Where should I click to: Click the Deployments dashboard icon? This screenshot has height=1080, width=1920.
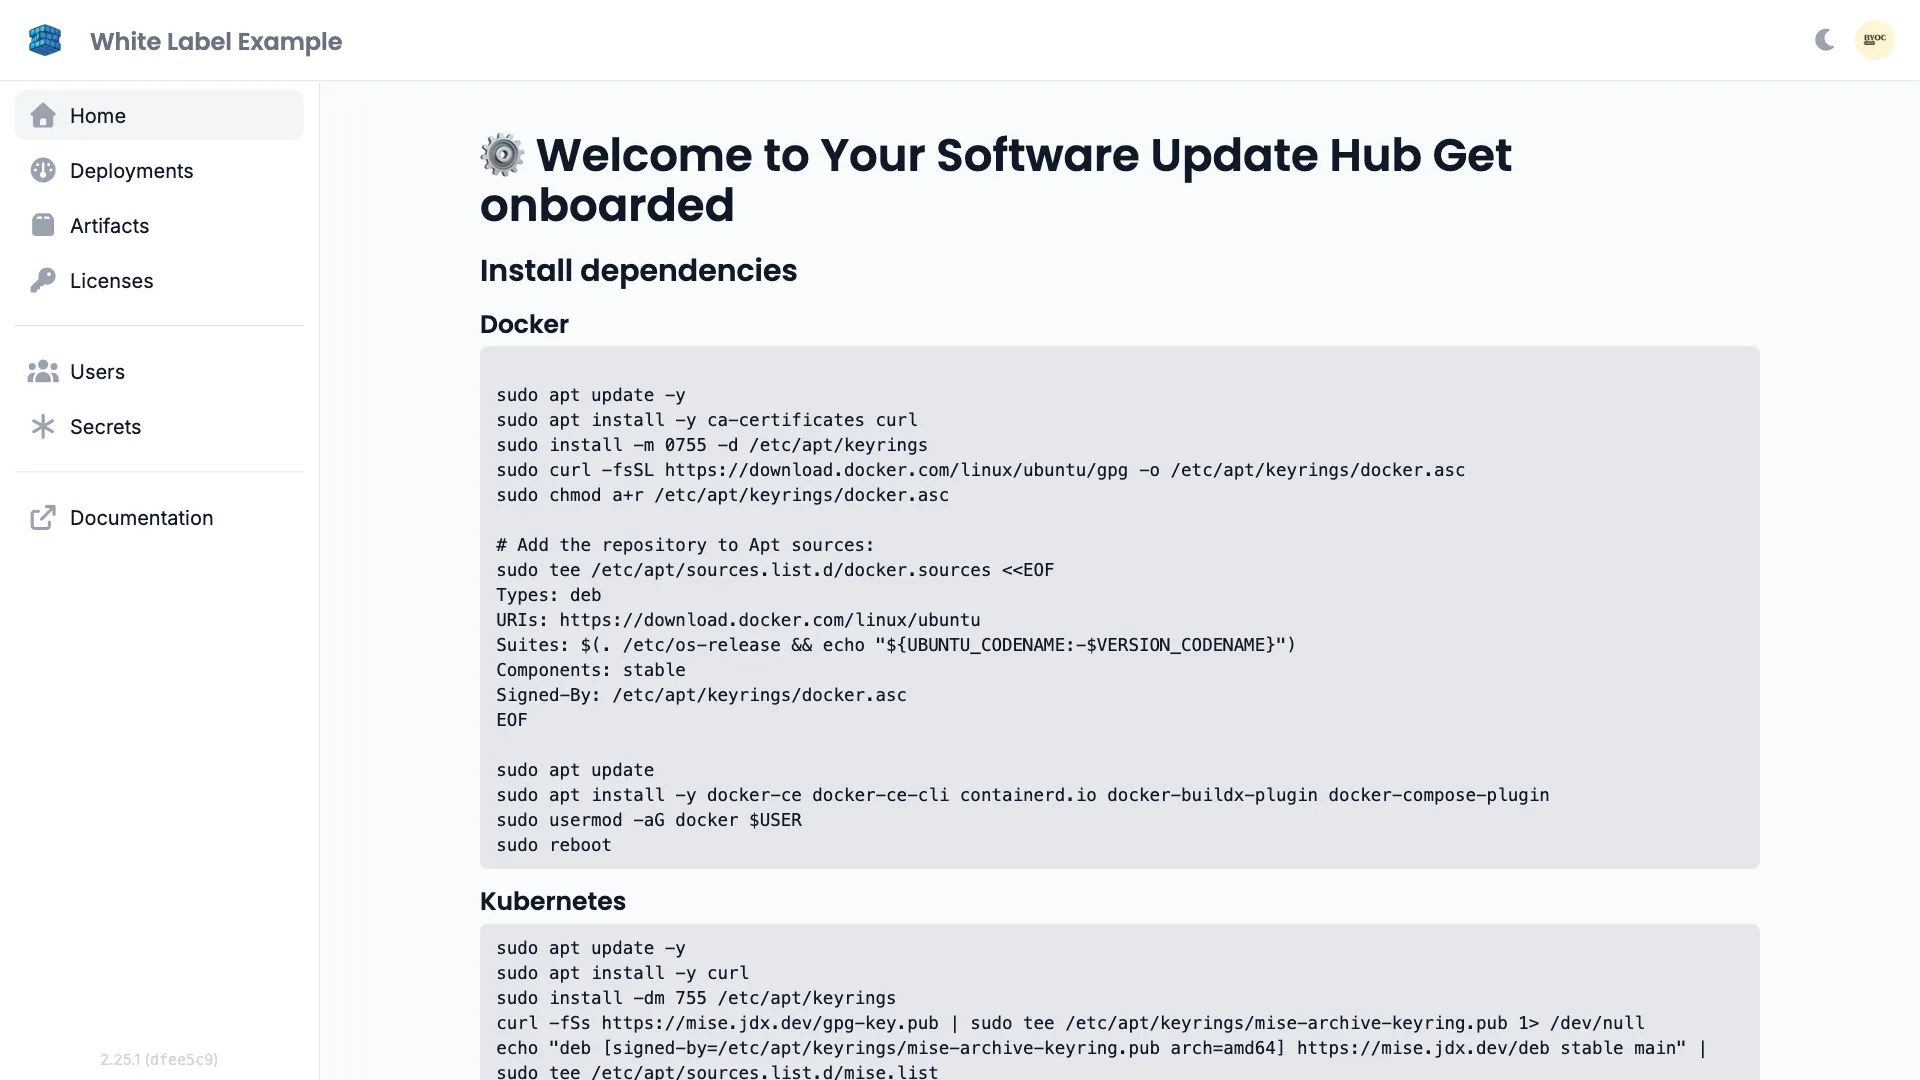[x=43, y=170]
